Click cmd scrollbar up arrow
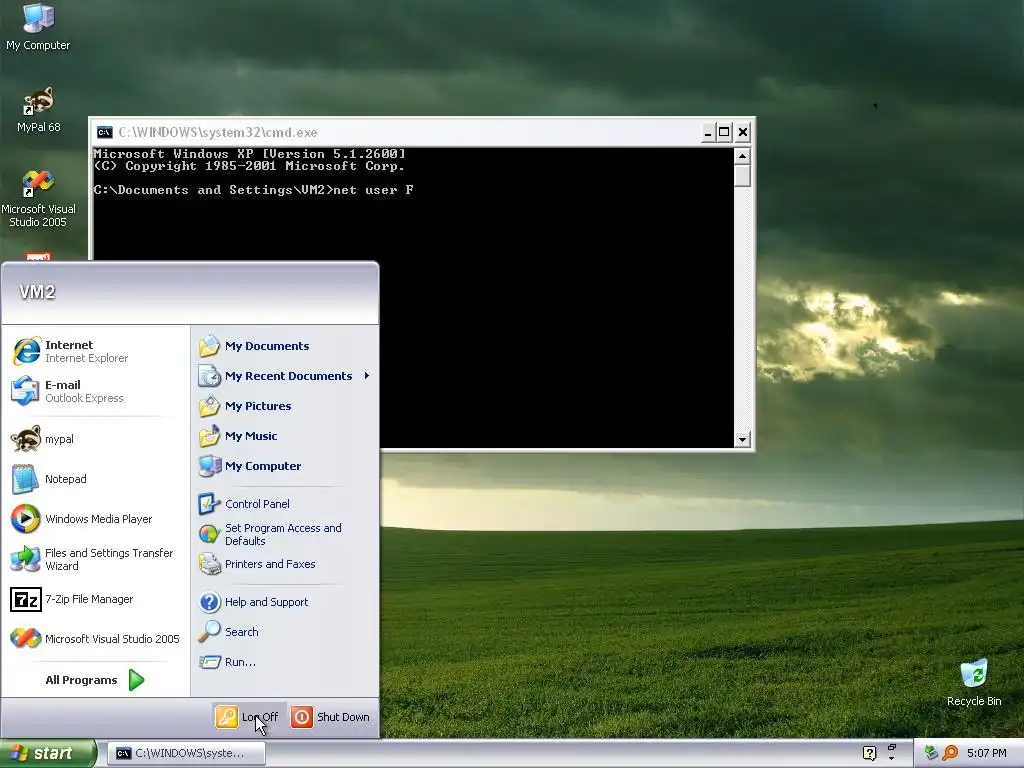 pos(741,155)
